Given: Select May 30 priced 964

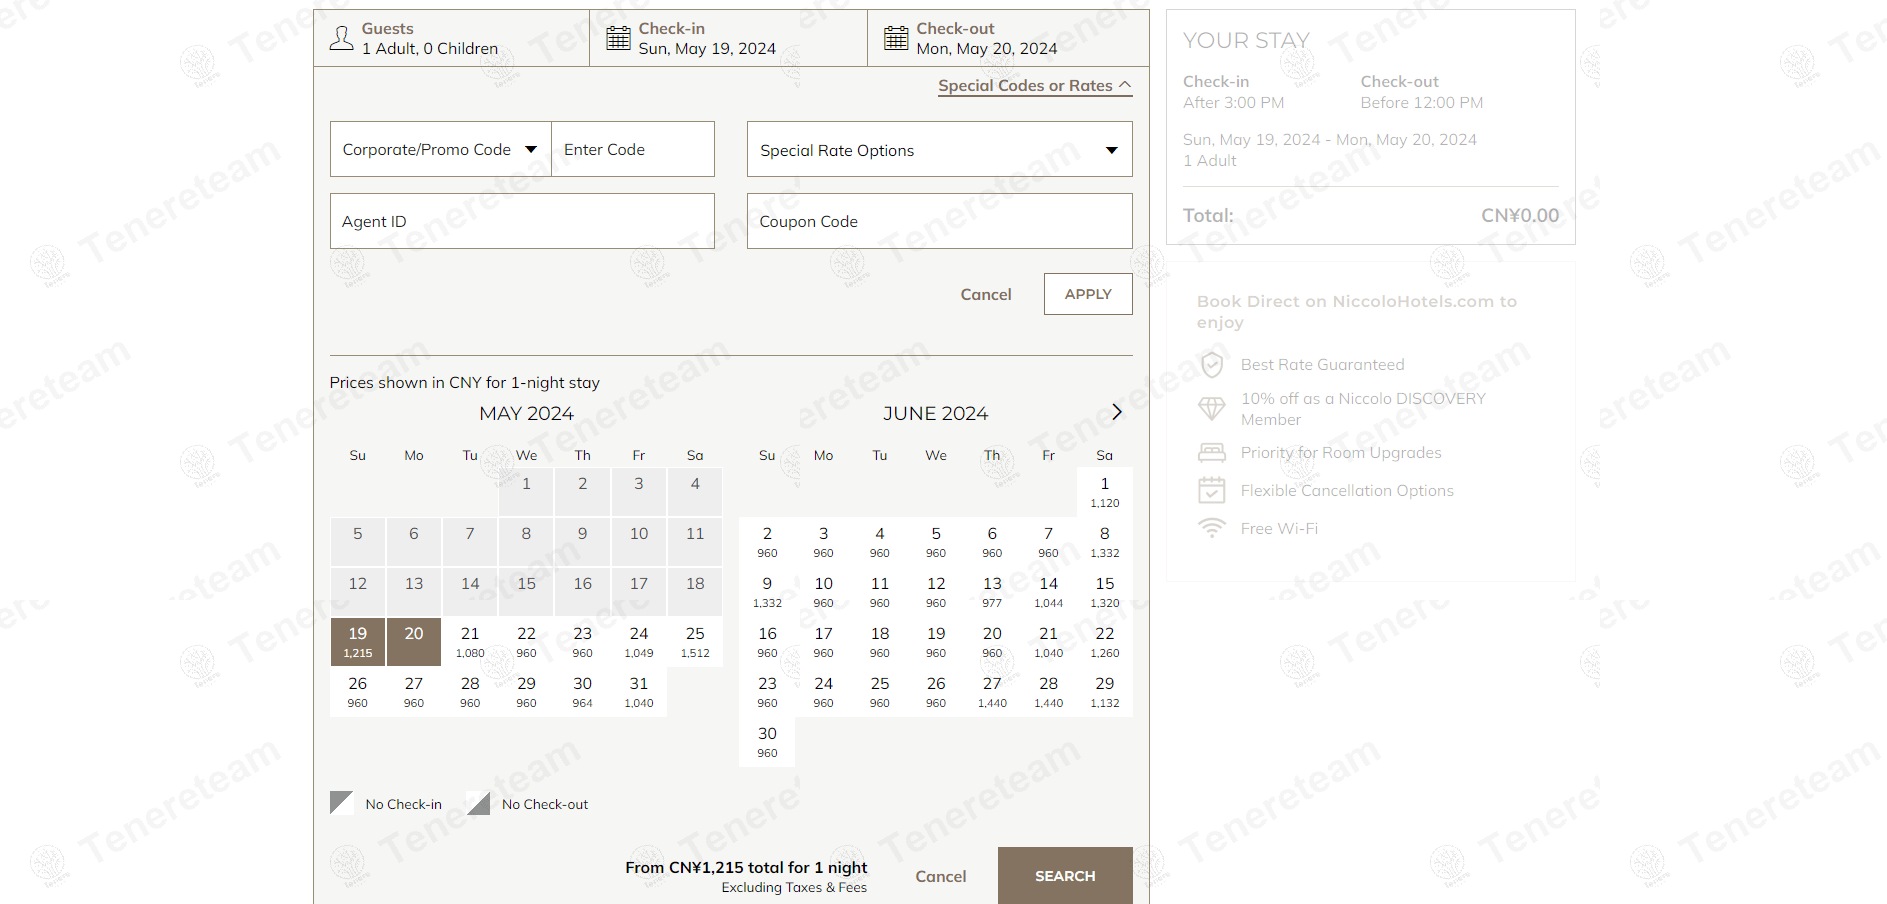Looking at the screenshot, I should tap(583, 691).
